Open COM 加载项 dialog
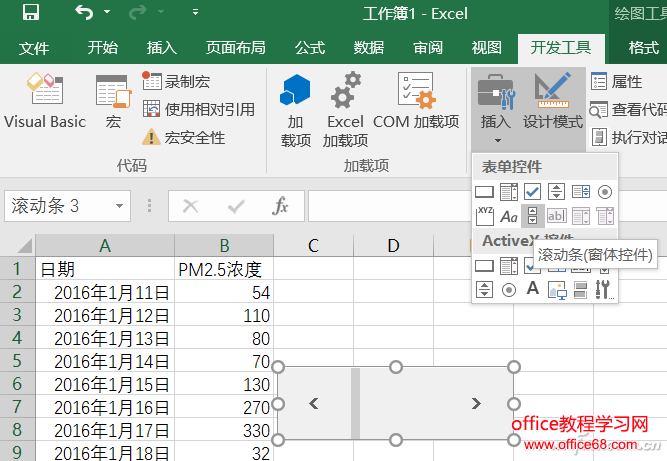Screen dimensions: 667x461 (x=416, y=101)
